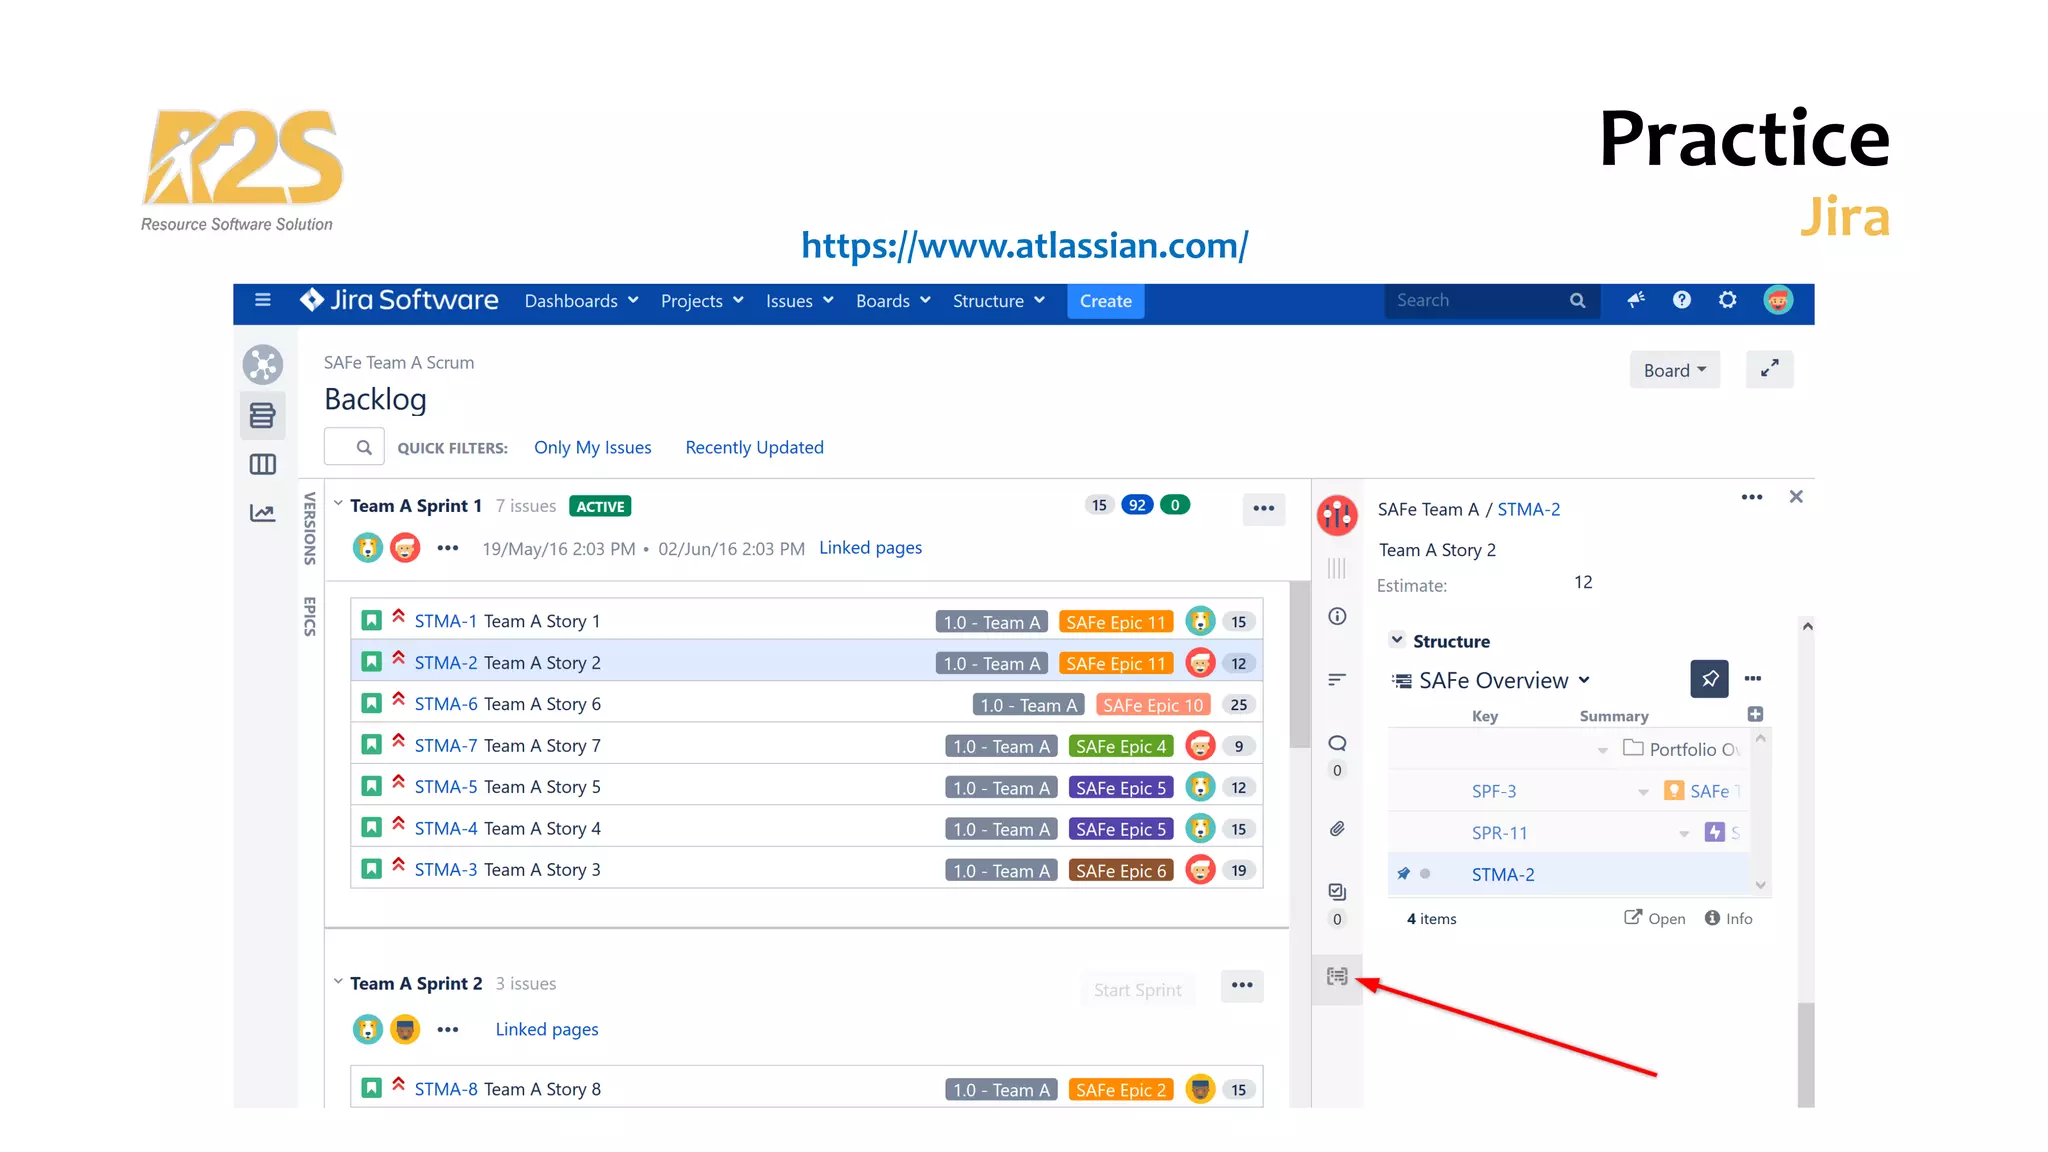
Task: Open the Board dropdown button
Action: tap(1675, 370)
